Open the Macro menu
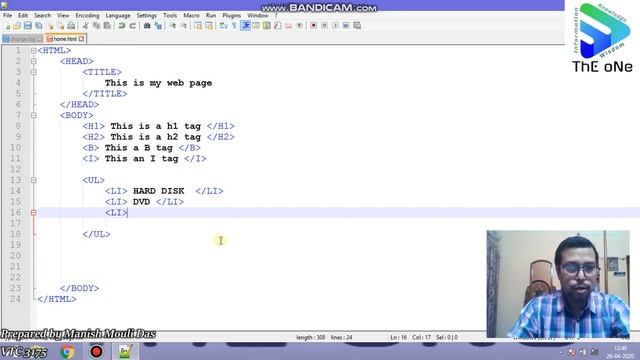640x360 pixels. pyautogui.click(x=191, y=16)
